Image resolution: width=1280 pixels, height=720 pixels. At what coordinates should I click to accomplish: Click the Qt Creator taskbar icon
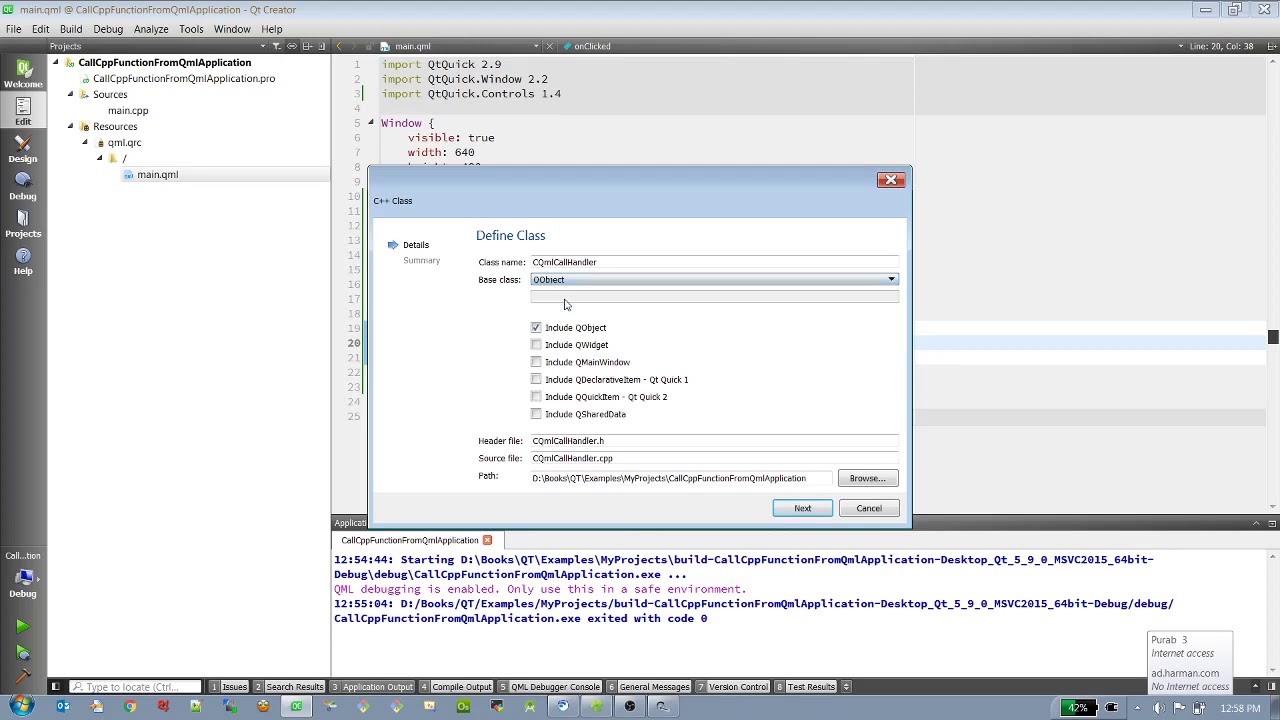pyautogui.click(x=297, y=707)
